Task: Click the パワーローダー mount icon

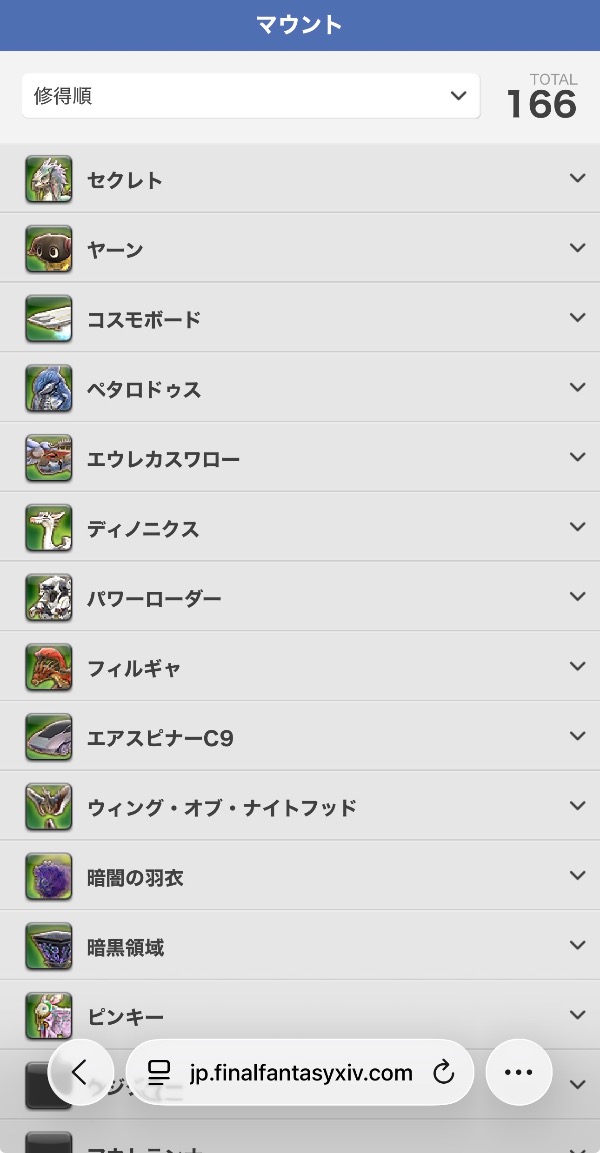Action: click(49, 598)
